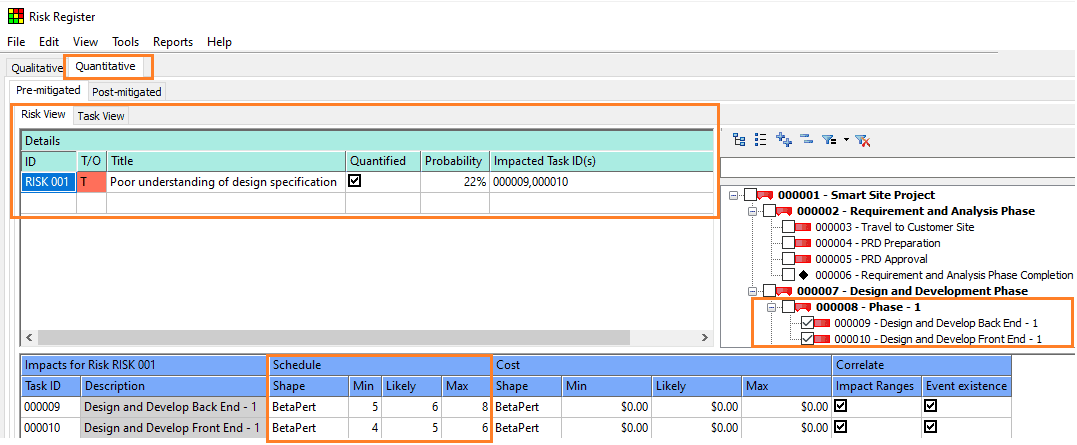
Task: Switch to the Post-mitigated tab
Action: (126, 91)
